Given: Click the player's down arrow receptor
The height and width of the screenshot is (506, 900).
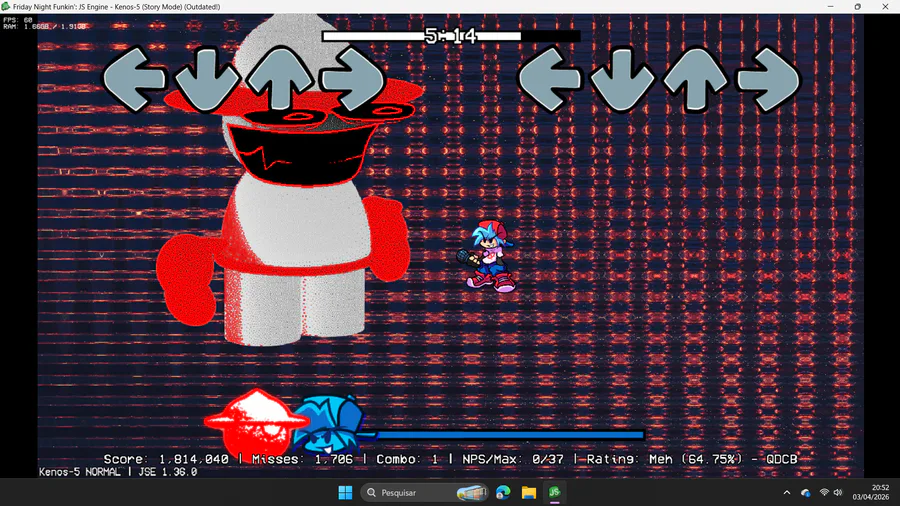Looking at the screenshot, I should click(x=622, y=79).
